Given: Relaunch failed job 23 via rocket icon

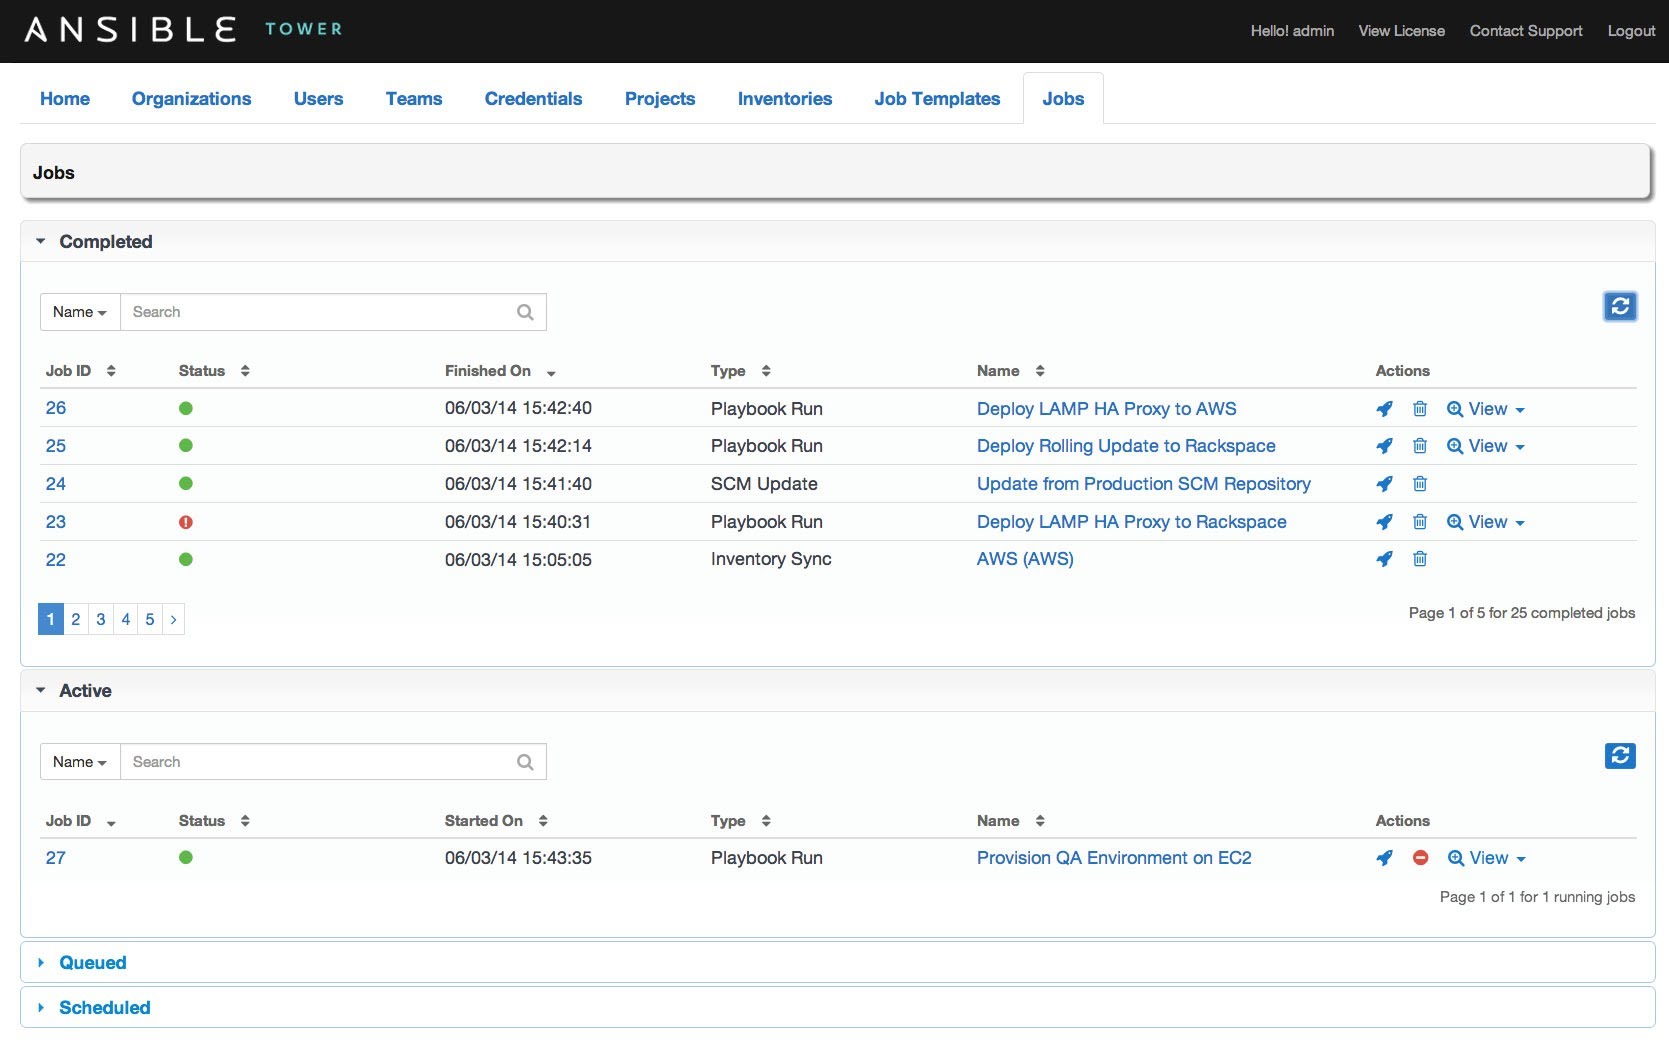Looking at the screenshot, I should pos(1384,522).
